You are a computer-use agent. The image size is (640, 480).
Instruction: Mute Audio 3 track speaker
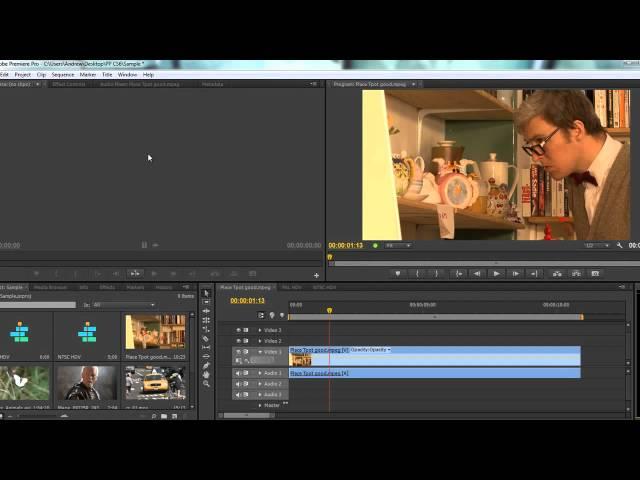(x=239, y=394)
